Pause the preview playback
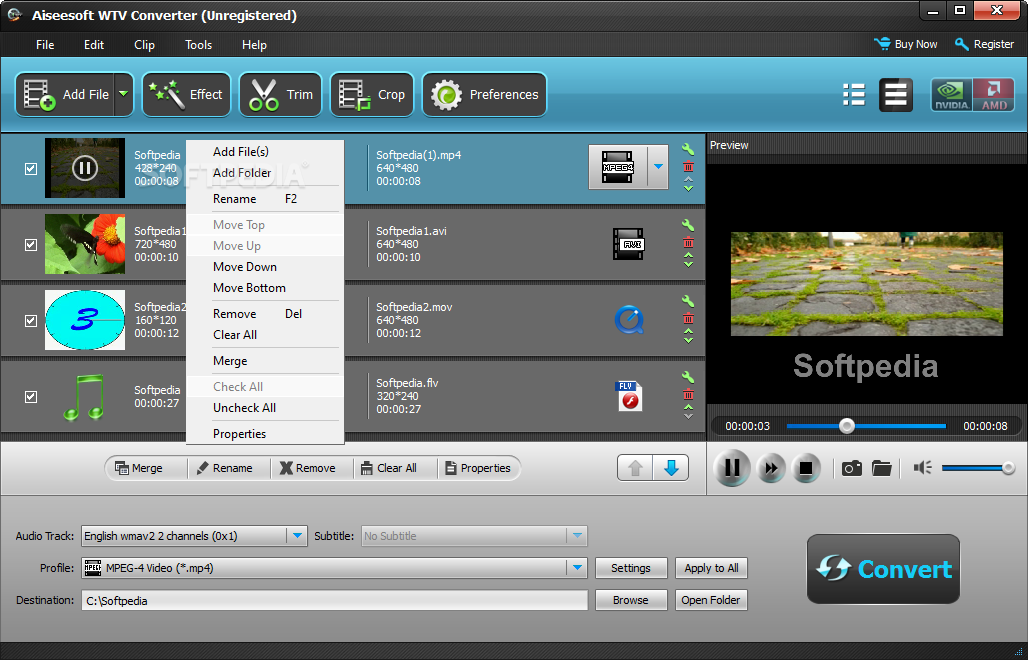 732,468
